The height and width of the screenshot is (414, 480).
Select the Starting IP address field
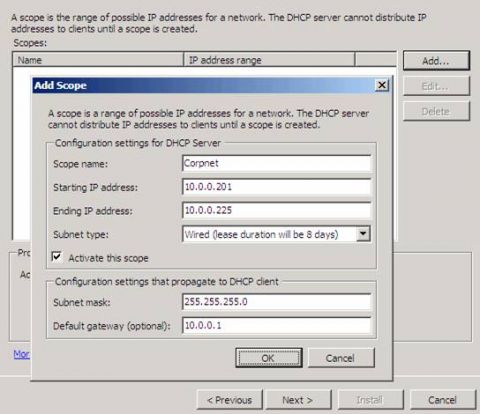click(276, 187)
